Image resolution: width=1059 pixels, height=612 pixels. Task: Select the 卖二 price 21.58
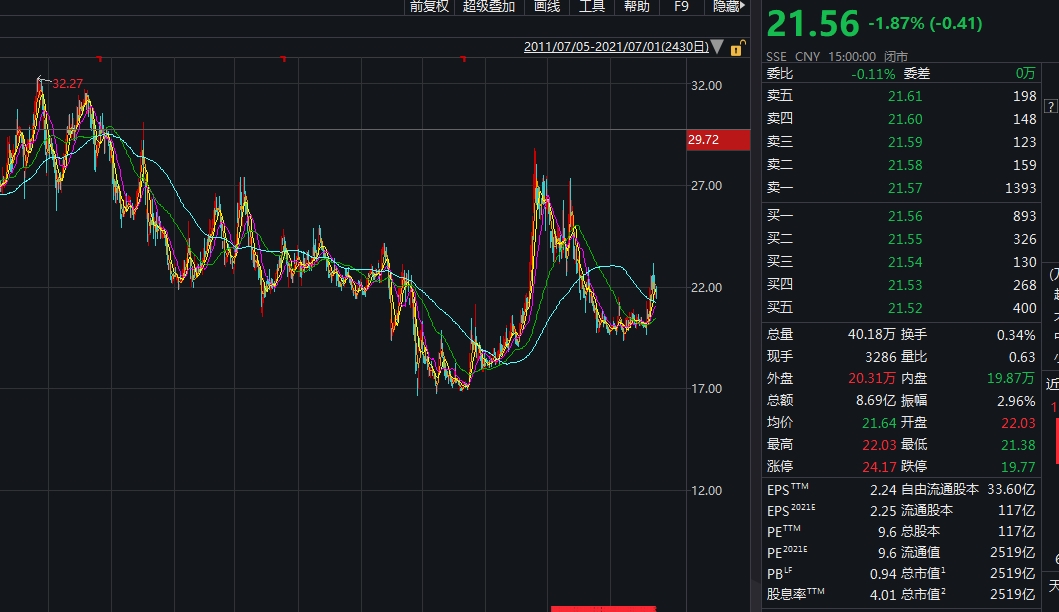pyautogui.click(x=905, y=165)
